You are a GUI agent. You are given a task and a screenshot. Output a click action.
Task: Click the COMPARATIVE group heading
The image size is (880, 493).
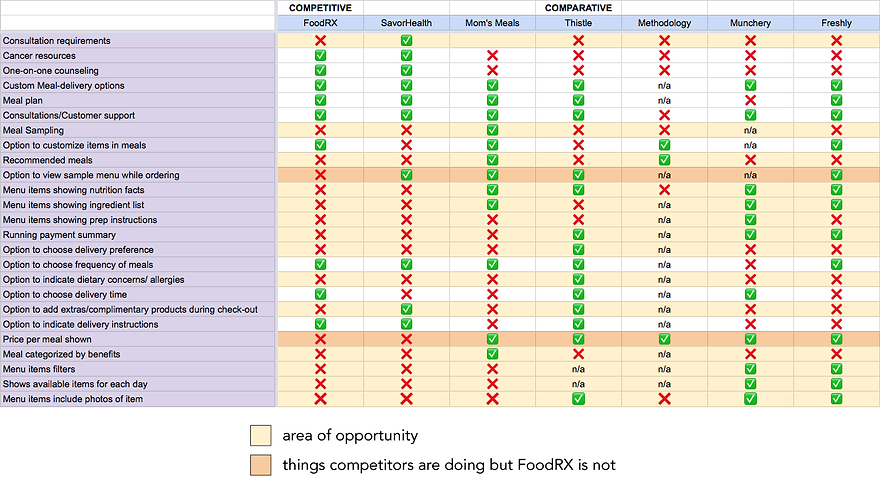(x=578, y=7)
